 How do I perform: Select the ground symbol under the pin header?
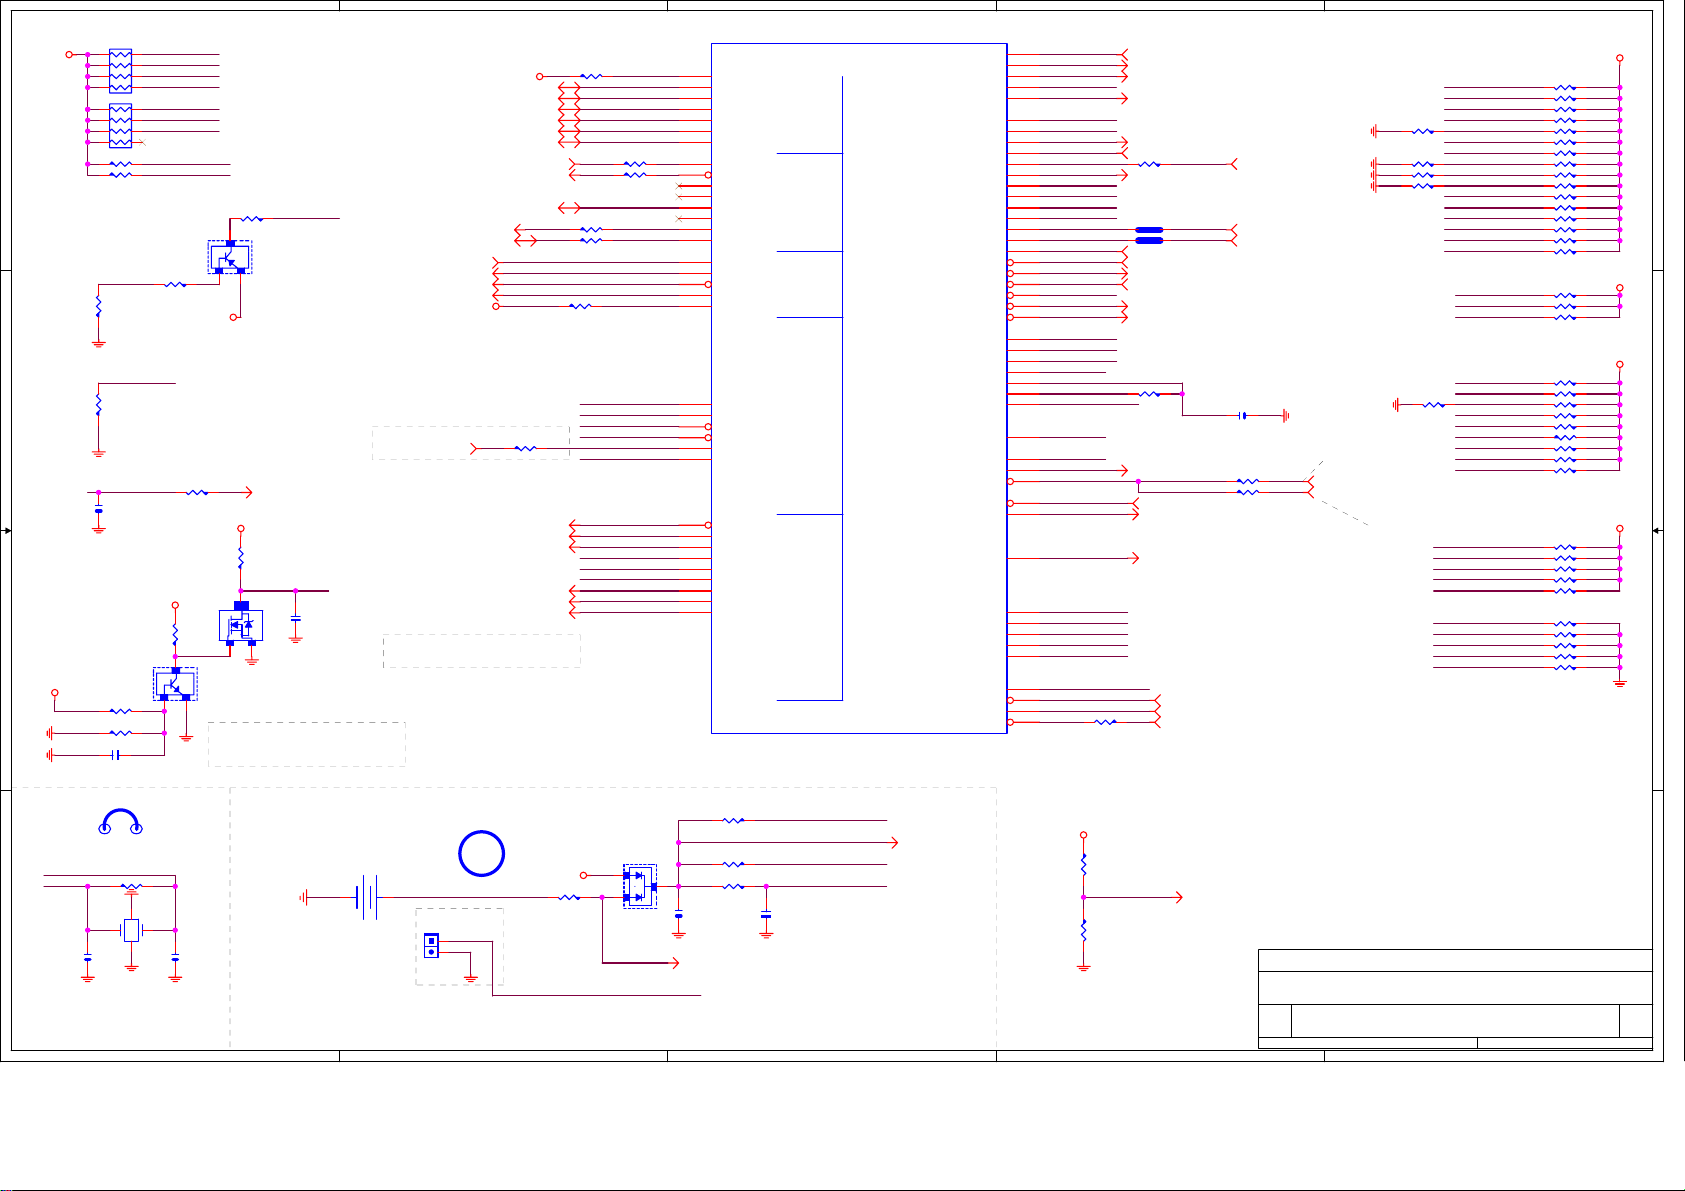tap(470, 977)
